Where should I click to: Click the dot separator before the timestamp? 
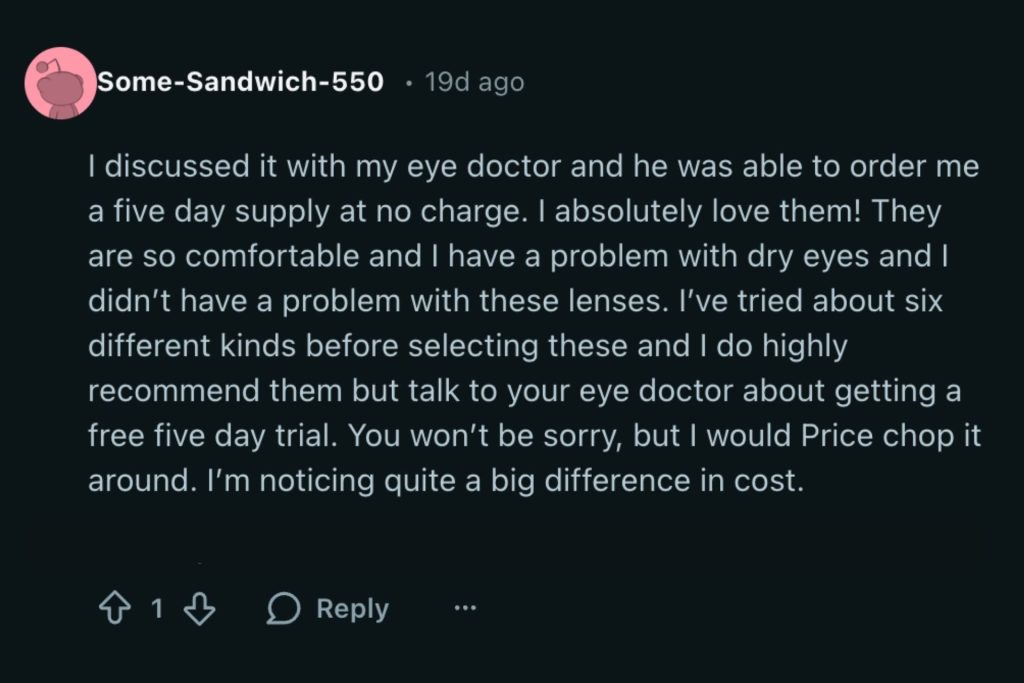pos(409,83)
